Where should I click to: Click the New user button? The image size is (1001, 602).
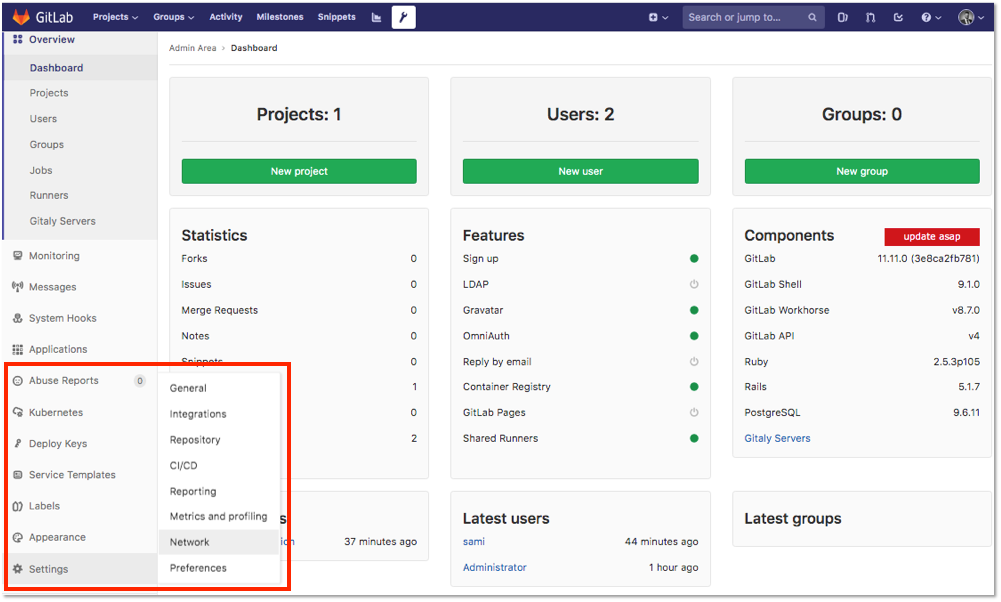(580, 171)
